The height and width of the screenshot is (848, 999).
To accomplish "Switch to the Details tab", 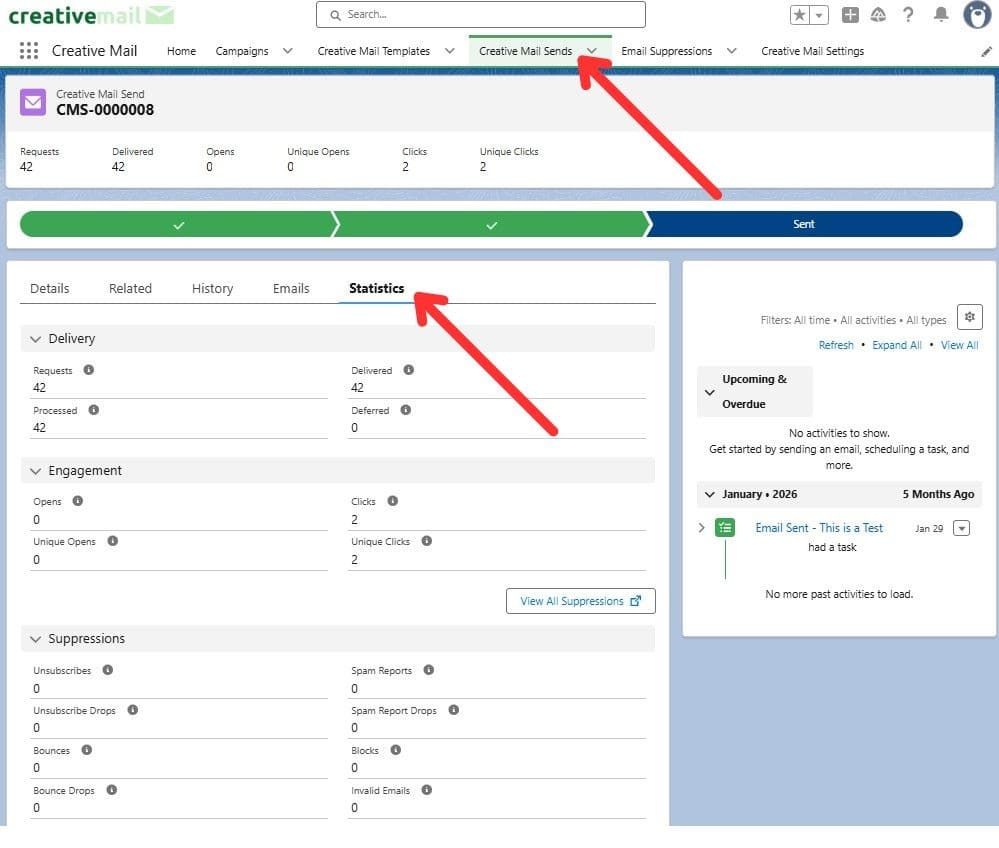I will tap(50, 289).
